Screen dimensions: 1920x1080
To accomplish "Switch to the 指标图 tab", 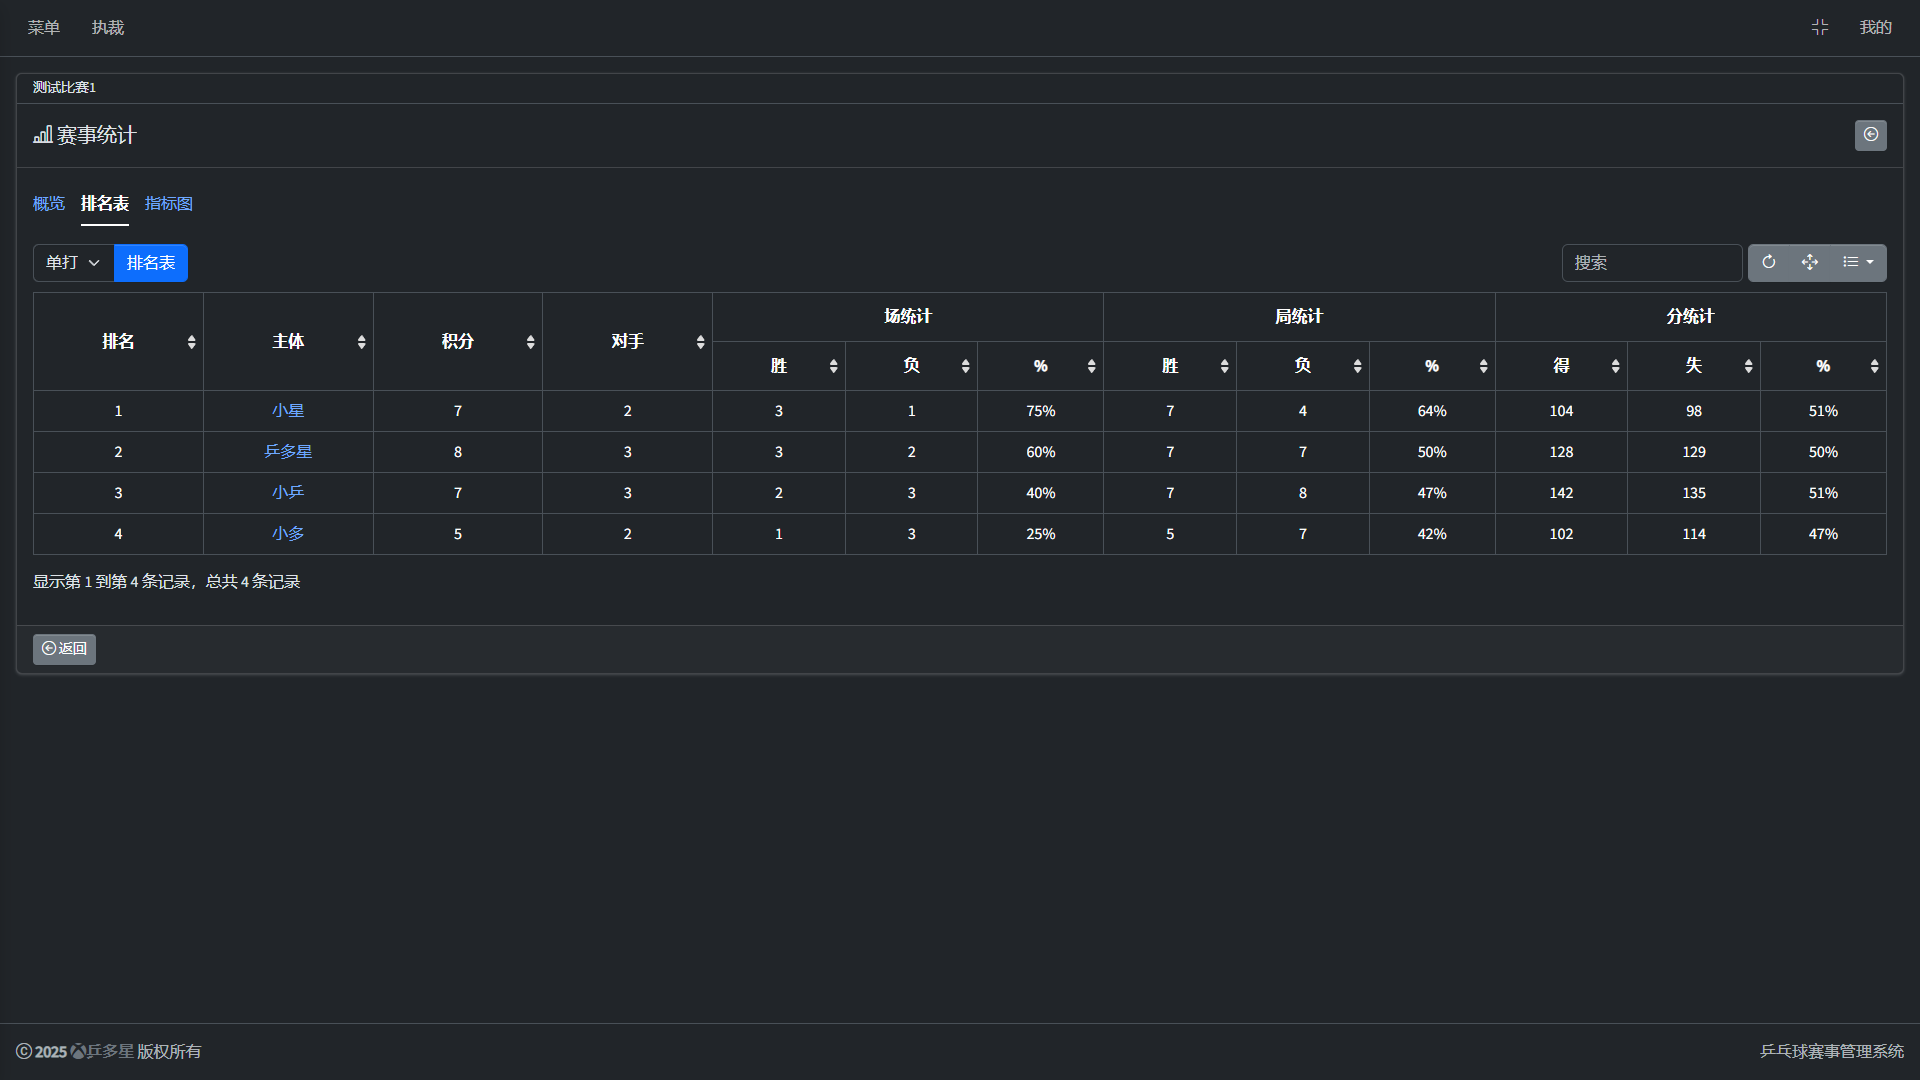I will (169, 204).
